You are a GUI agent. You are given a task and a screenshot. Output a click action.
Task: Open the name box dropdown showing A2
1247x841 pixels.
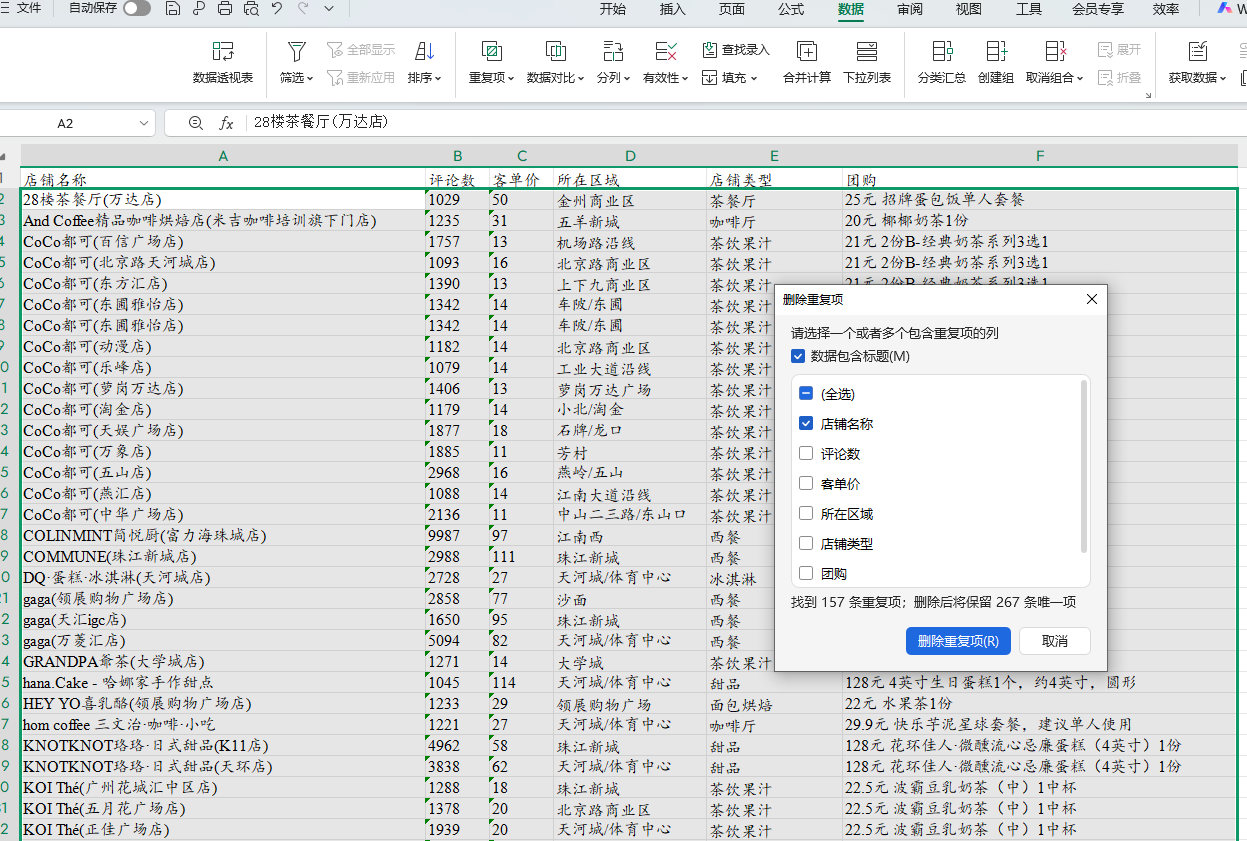click(144, 123)
